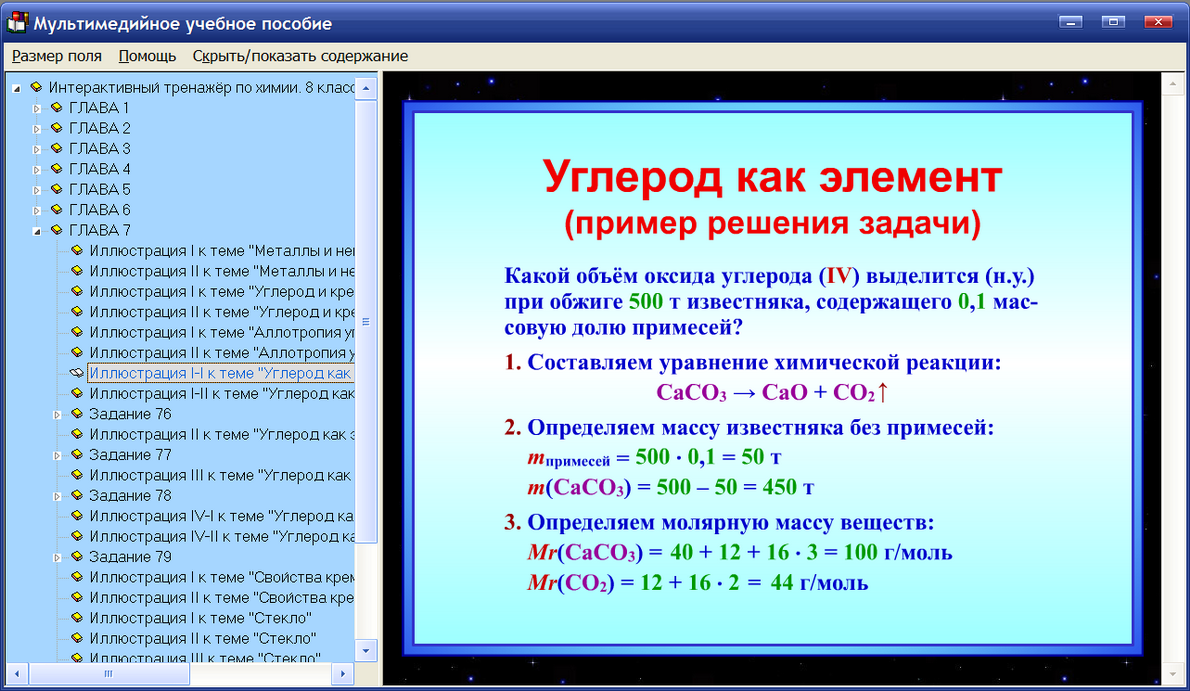1190x691 pixels.
Task: Open the Помощь menu
Action: click(145, 56)
